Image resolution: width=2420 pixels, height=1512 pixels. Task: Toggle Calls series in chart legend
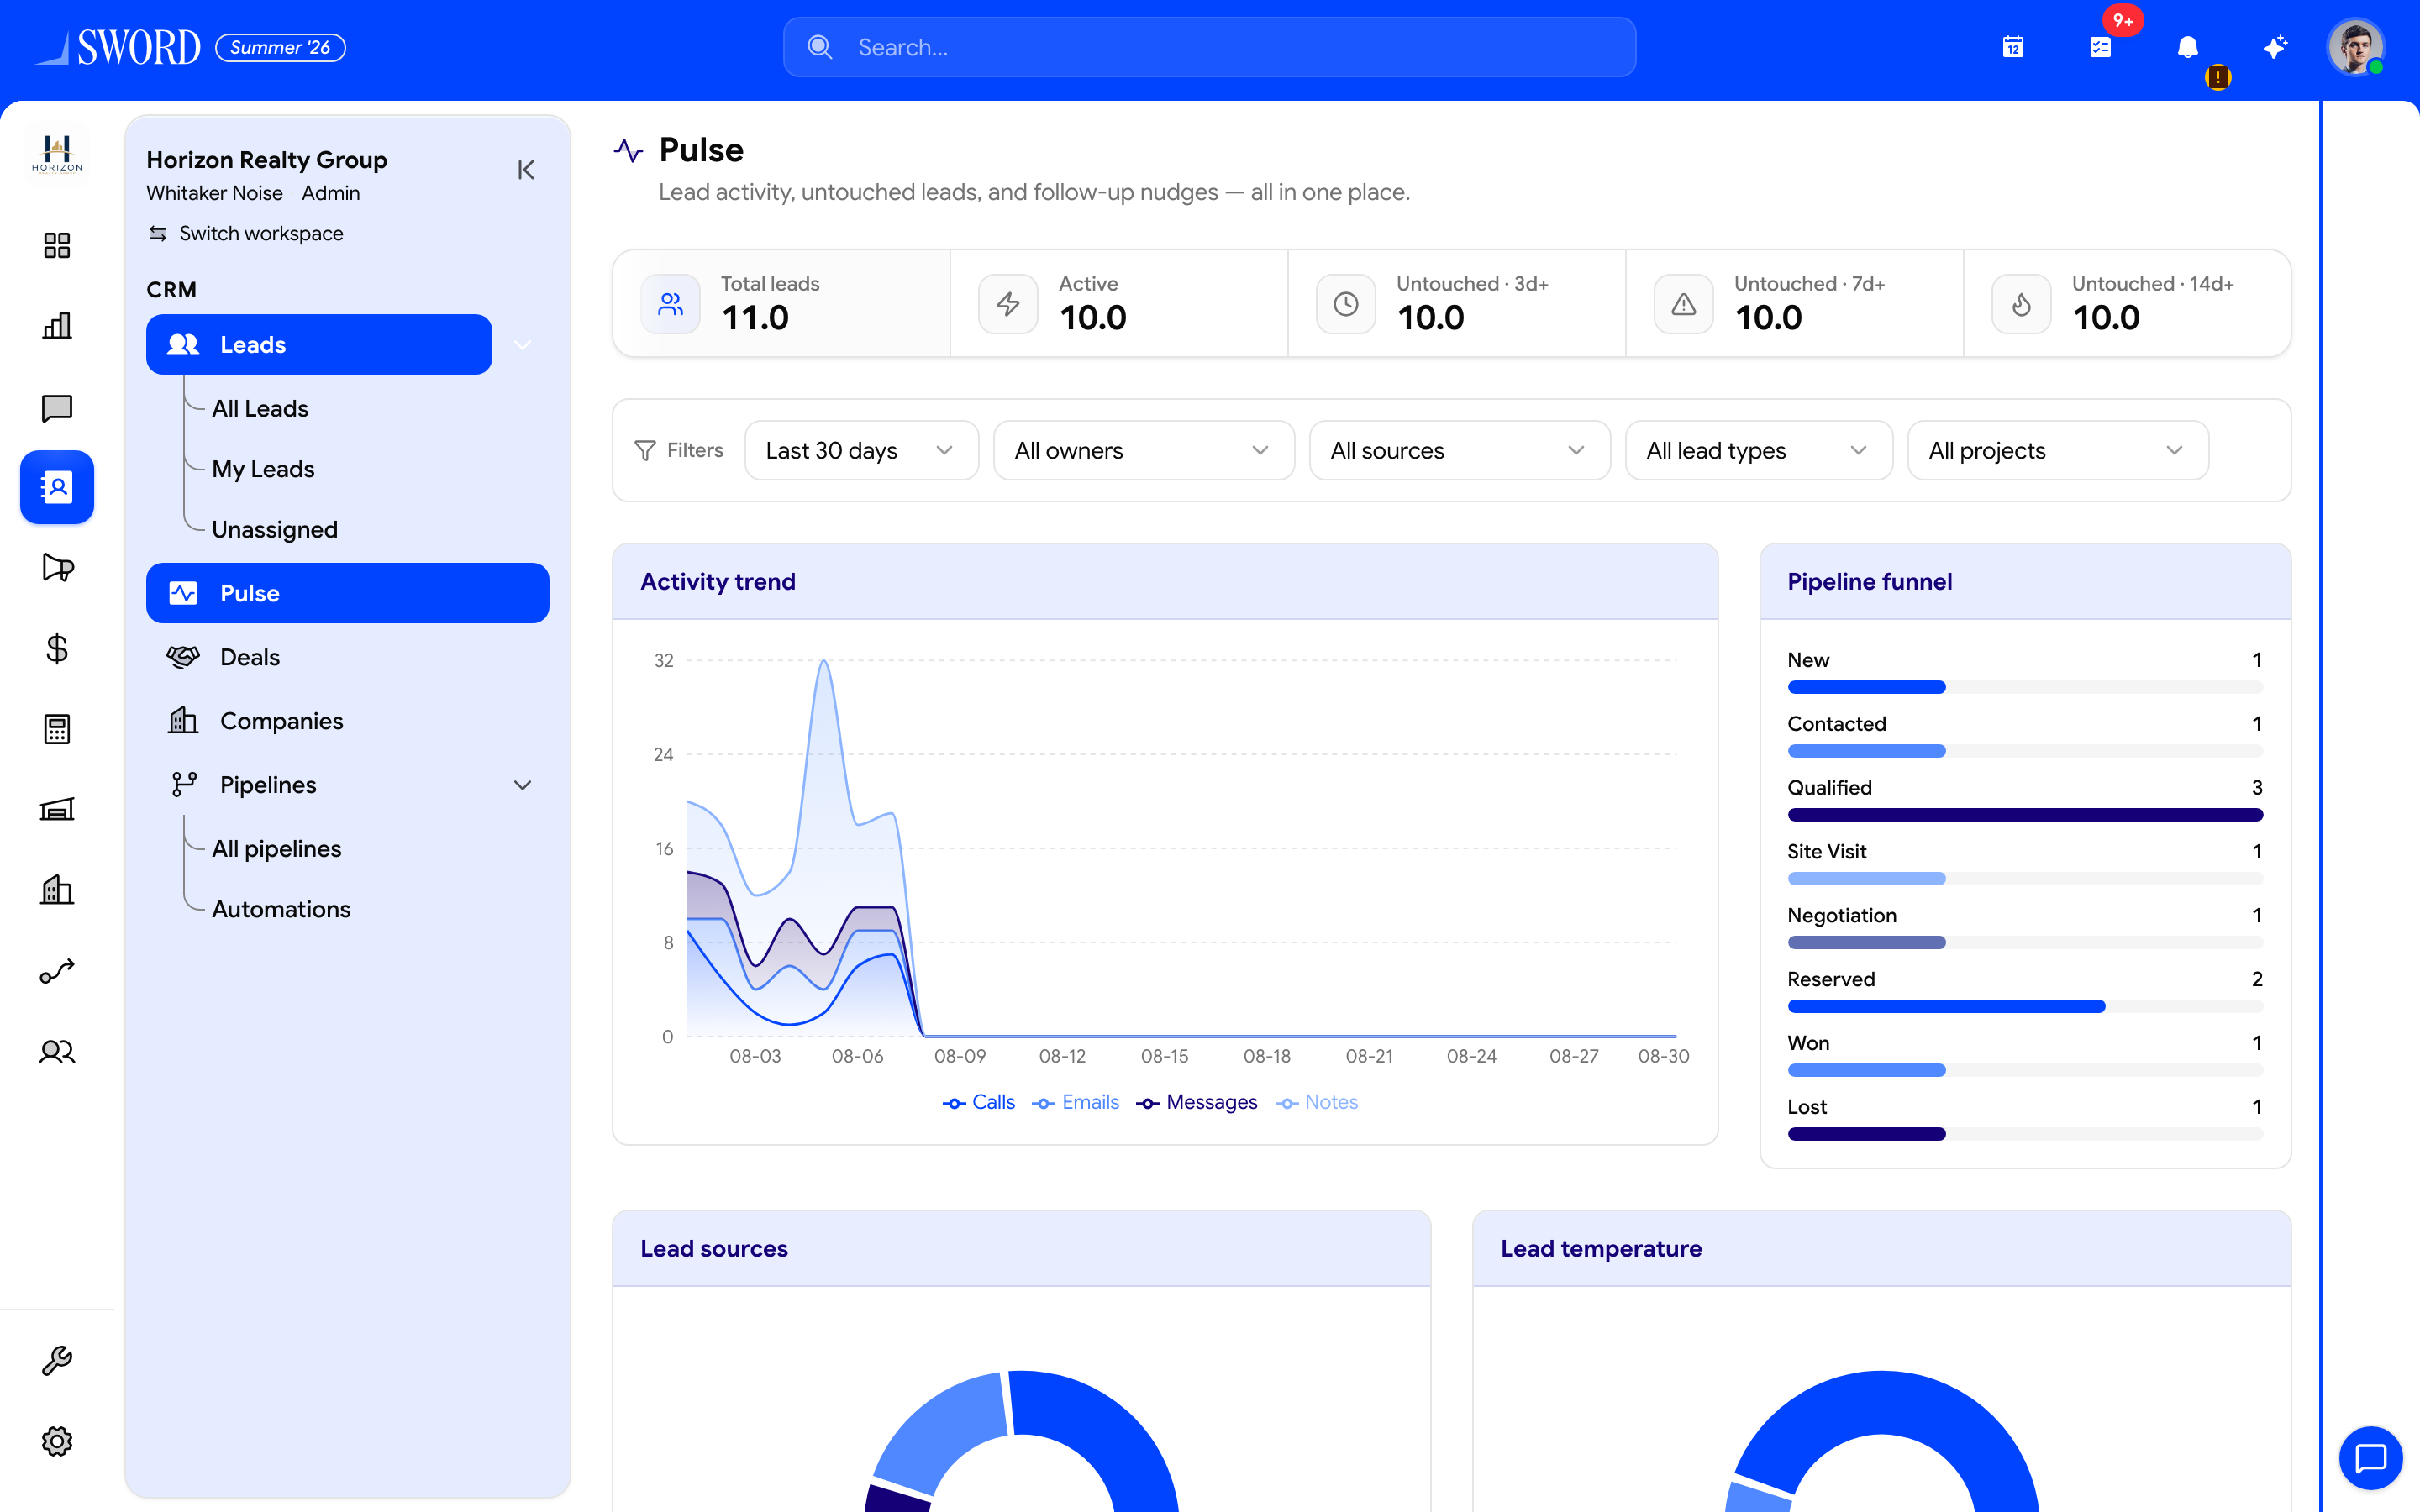979,1102
